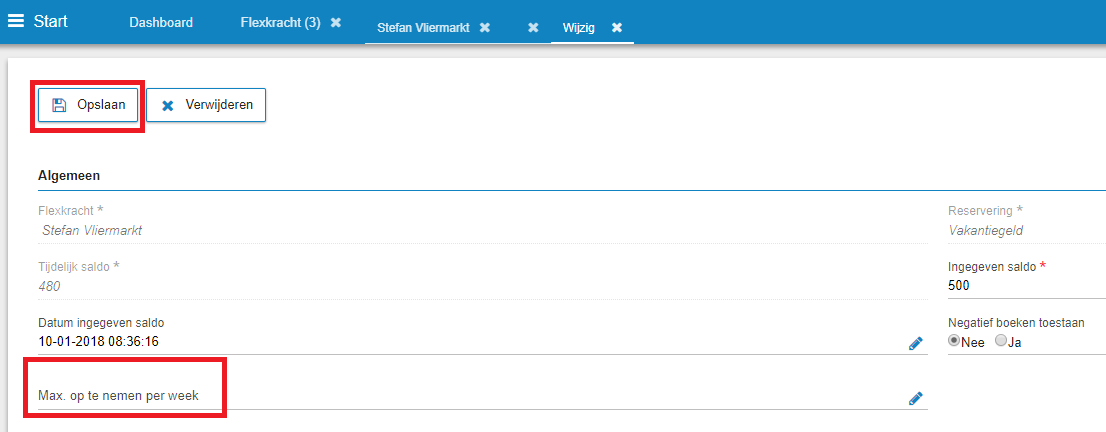Select Nee for Negatief boeken toestaan

954,340
